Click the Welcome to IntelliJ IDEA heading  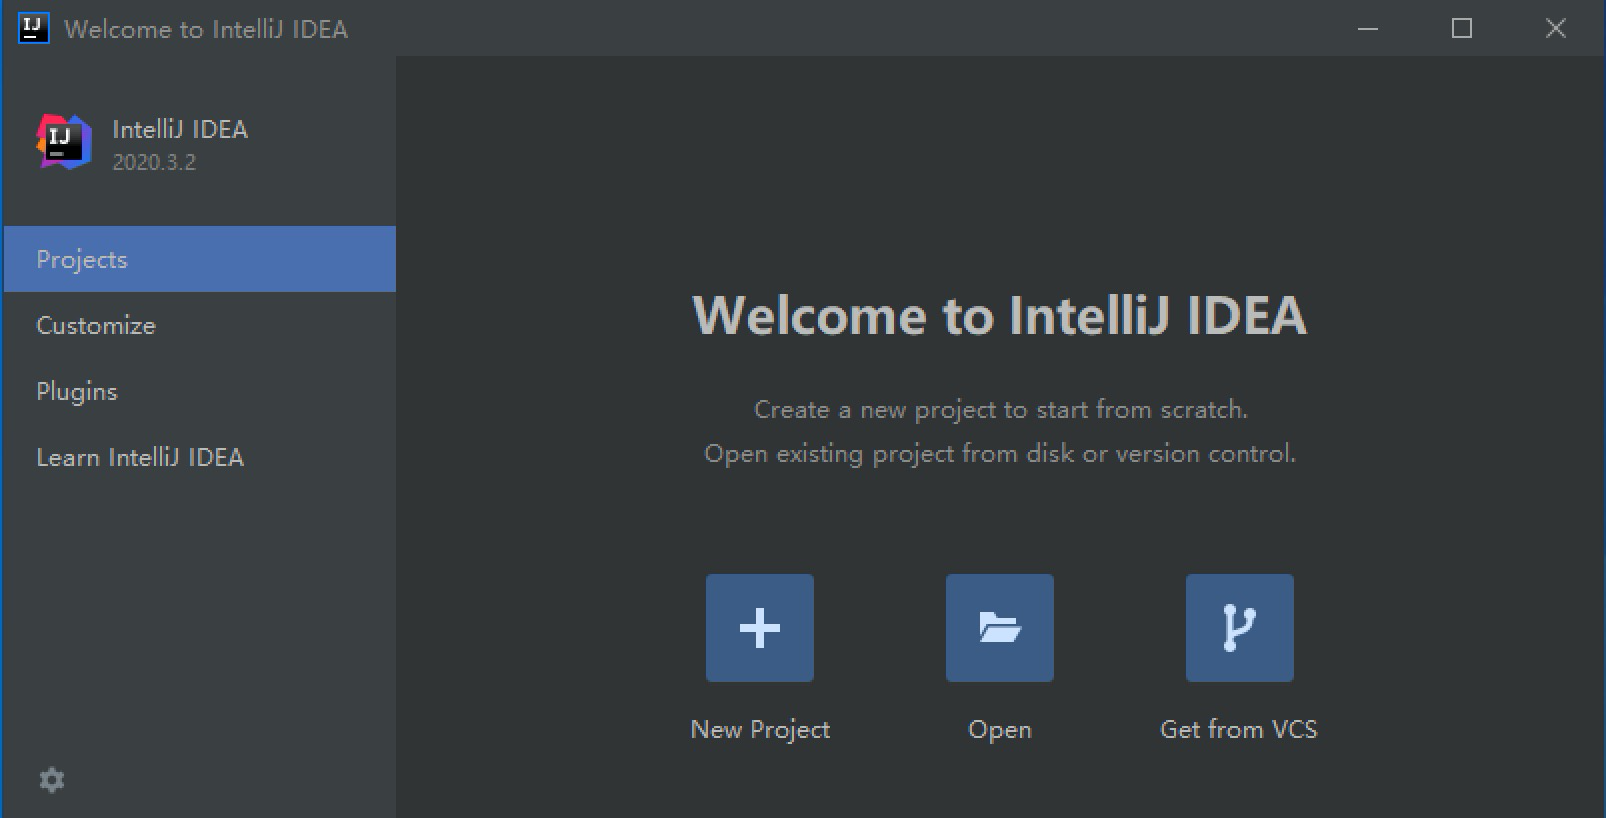[1000, 315]
